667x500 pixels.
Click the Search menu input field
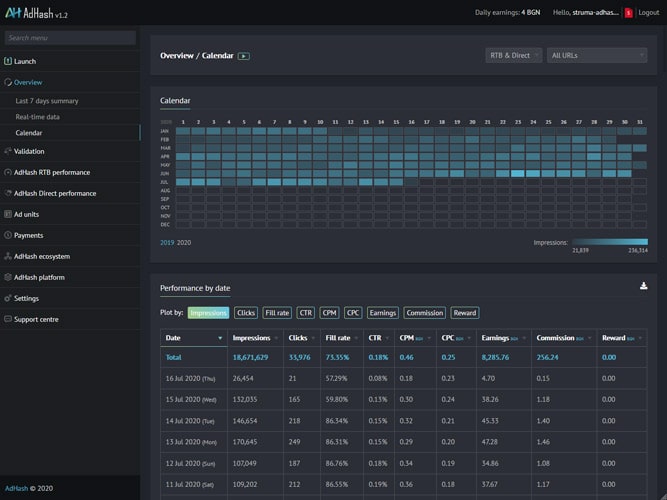69,38
